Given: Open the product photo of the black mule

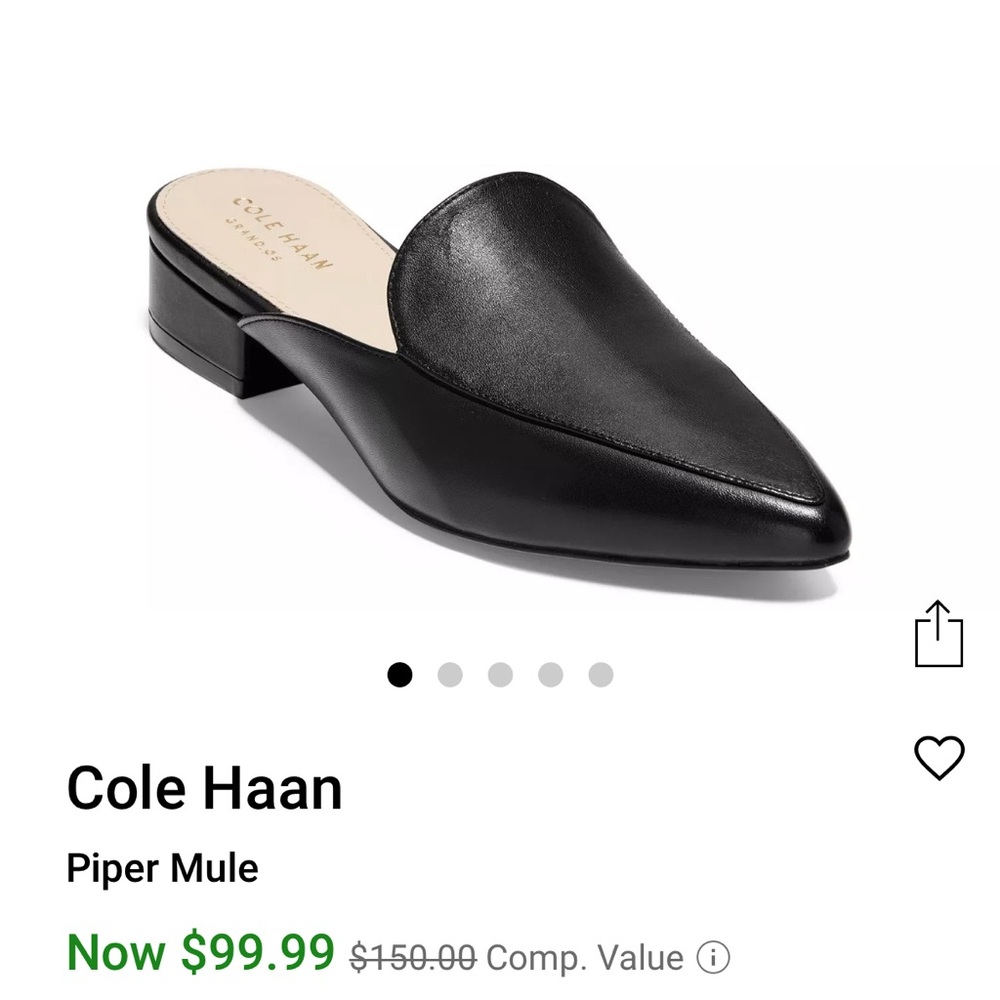Looking at the screenshot, I should [x=490, y=370].
